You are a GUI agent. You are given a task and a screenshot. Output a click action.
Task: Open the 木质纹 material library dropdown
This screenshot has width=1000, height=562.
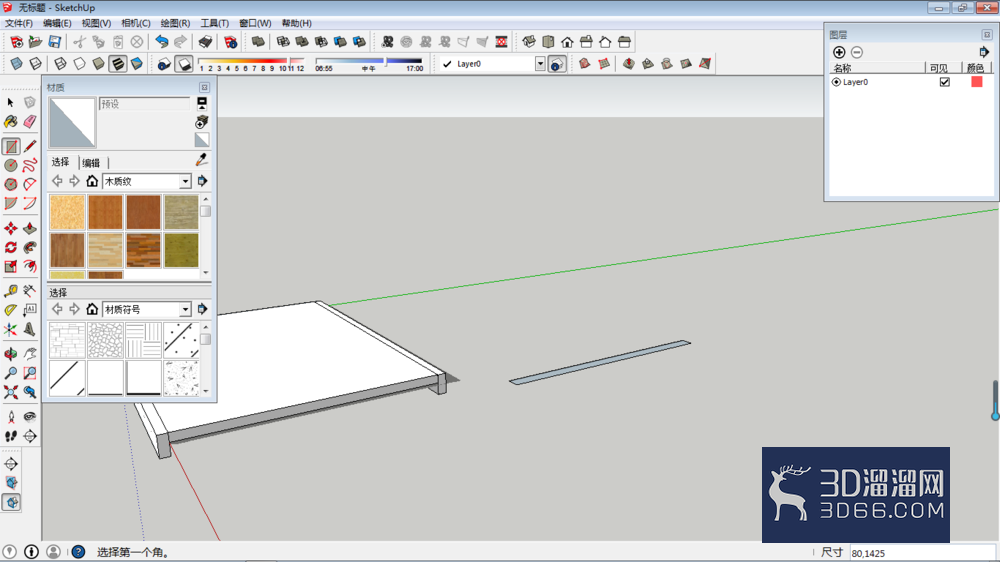(x=185, y=182)
